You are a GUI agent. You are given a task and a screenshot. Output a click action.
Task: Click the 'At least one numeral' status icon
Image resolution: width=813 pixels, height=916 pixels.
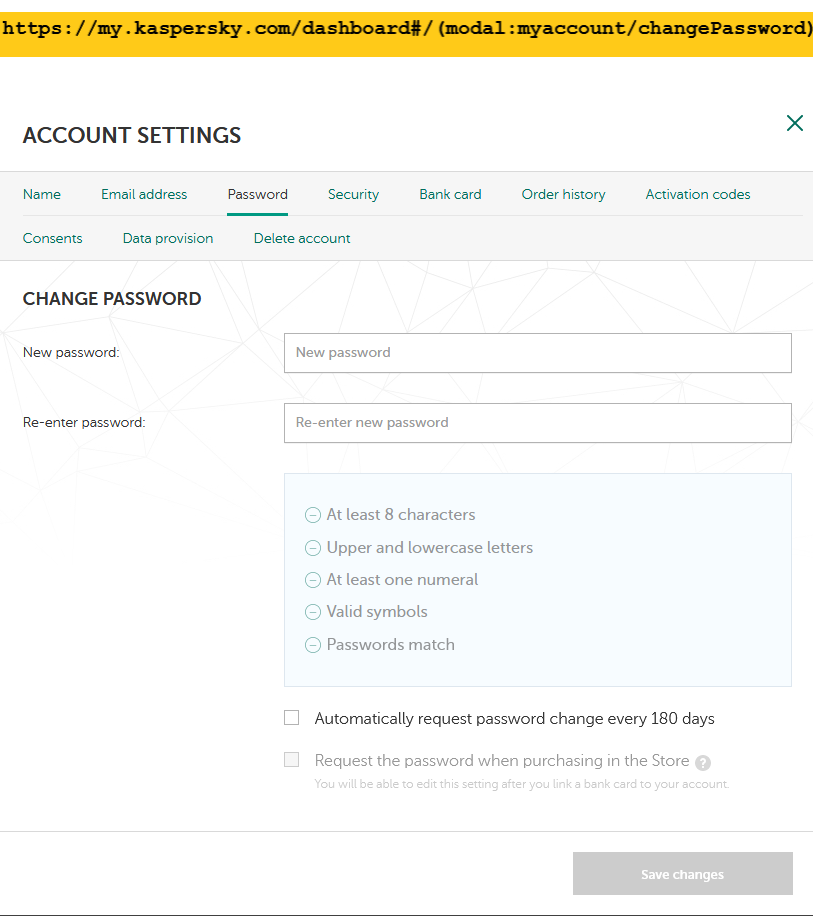(313, 580)
